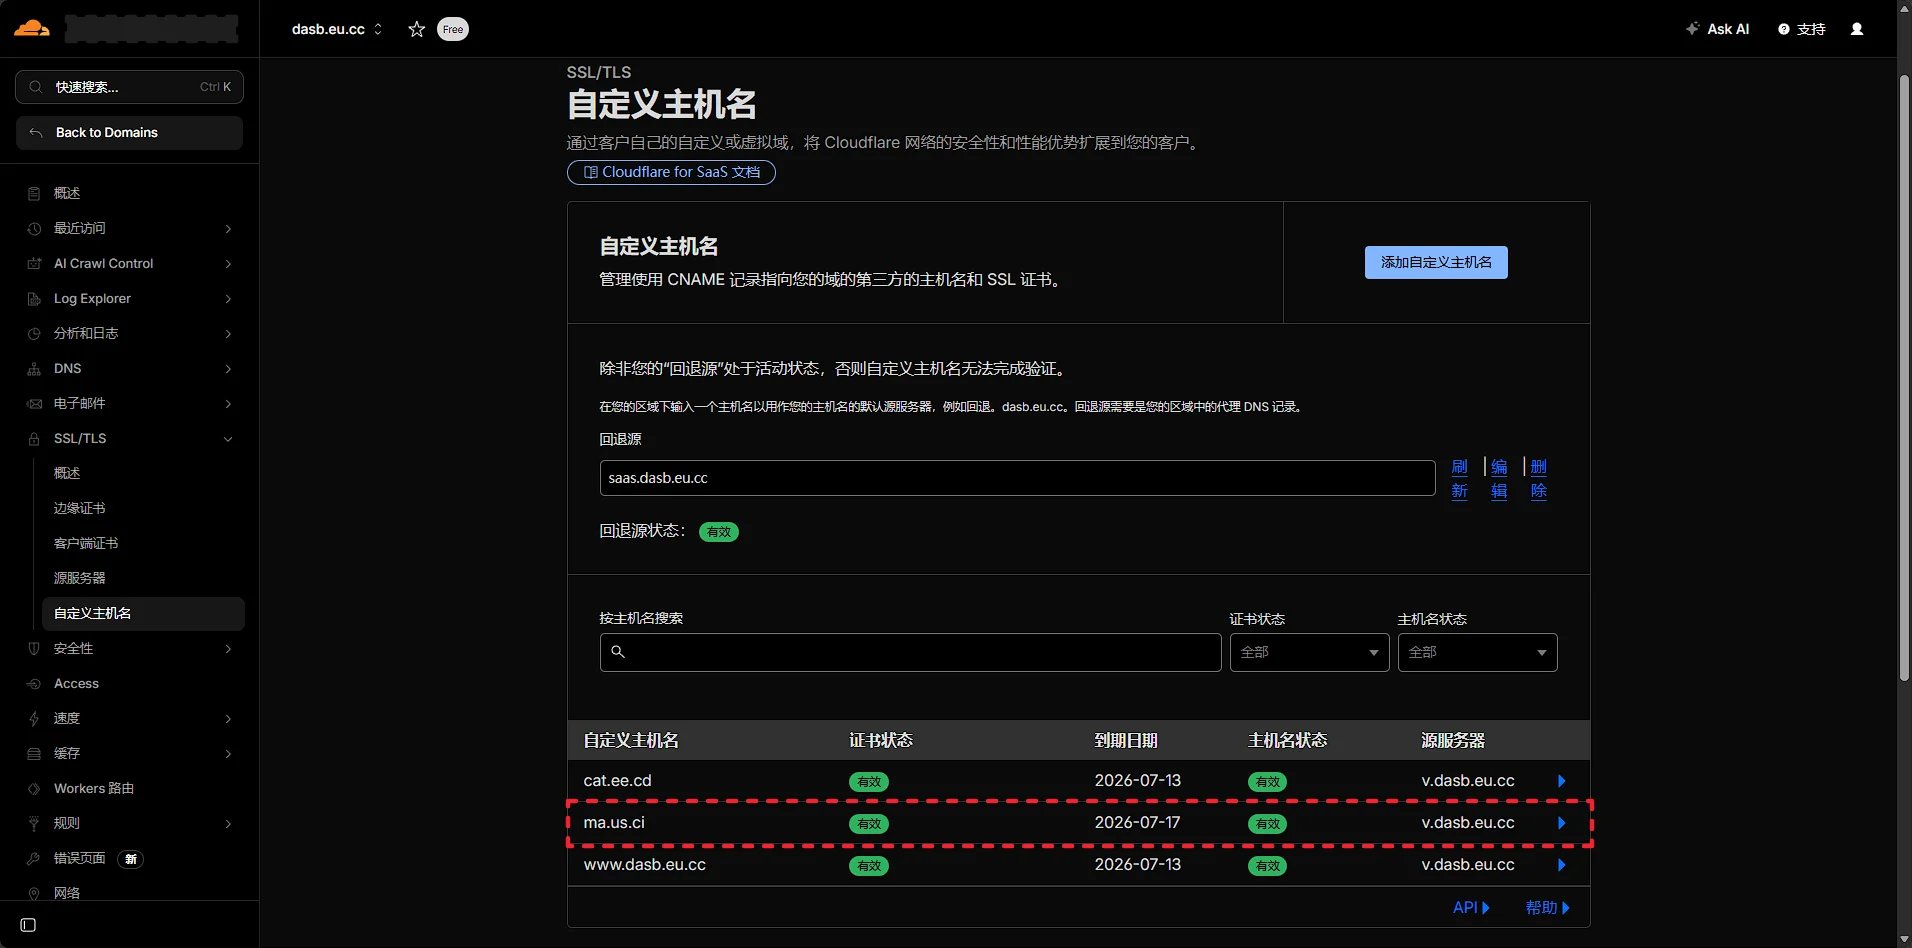The image size is (1912, 948).
Task: Focus the 快速搜索 box
Action: (x=129, y=87)
